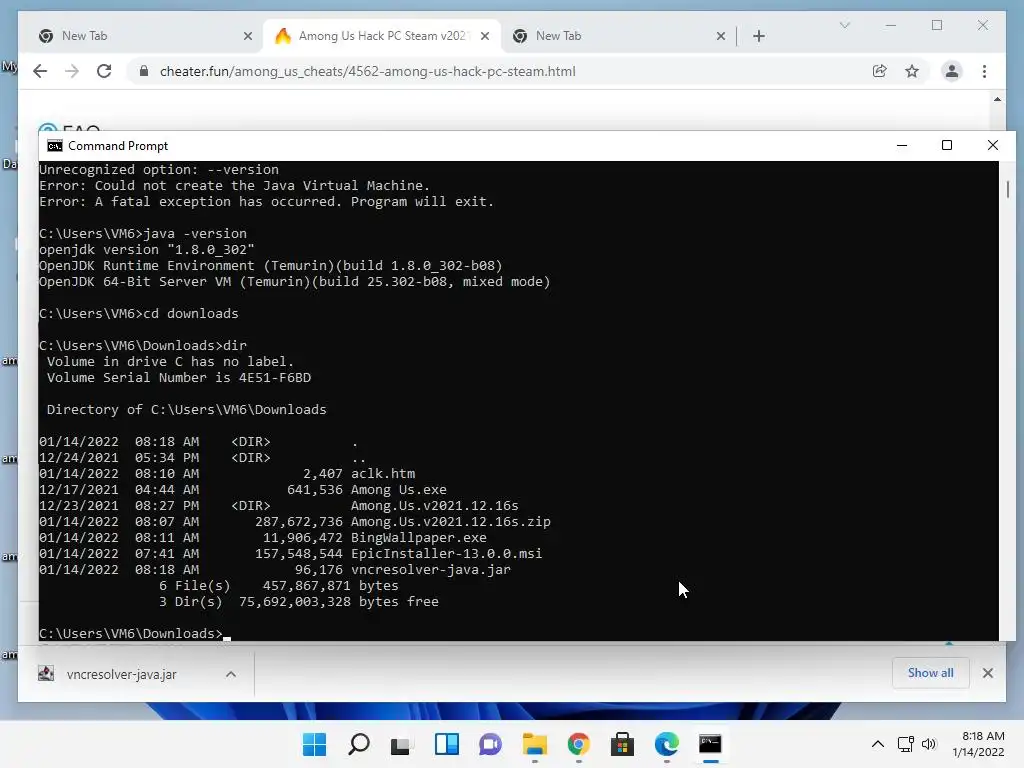Open Chrome's three-dot menu
Image resolution: width=1024 pixels, height=768 pixels.
click(984, 71)
